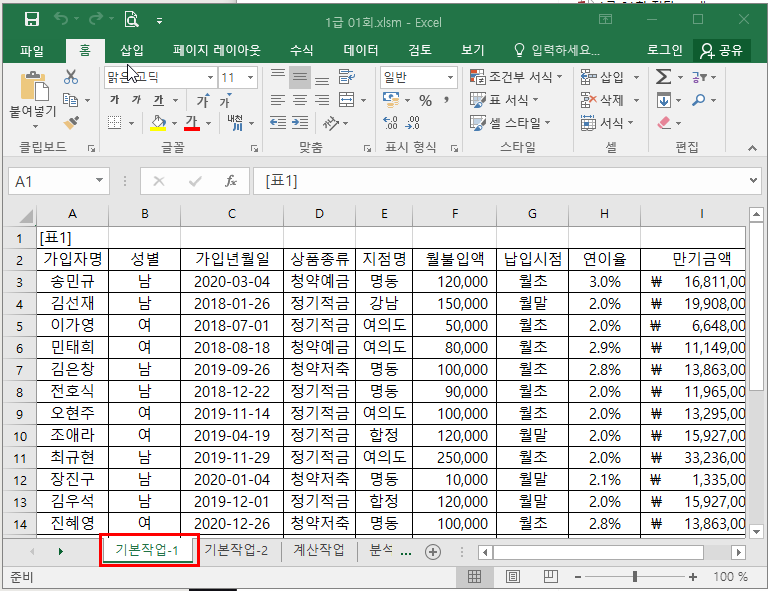768x591 pixels.
Task: Switch to Page Layout view in status bar
Action: click(x=511, y=577)
